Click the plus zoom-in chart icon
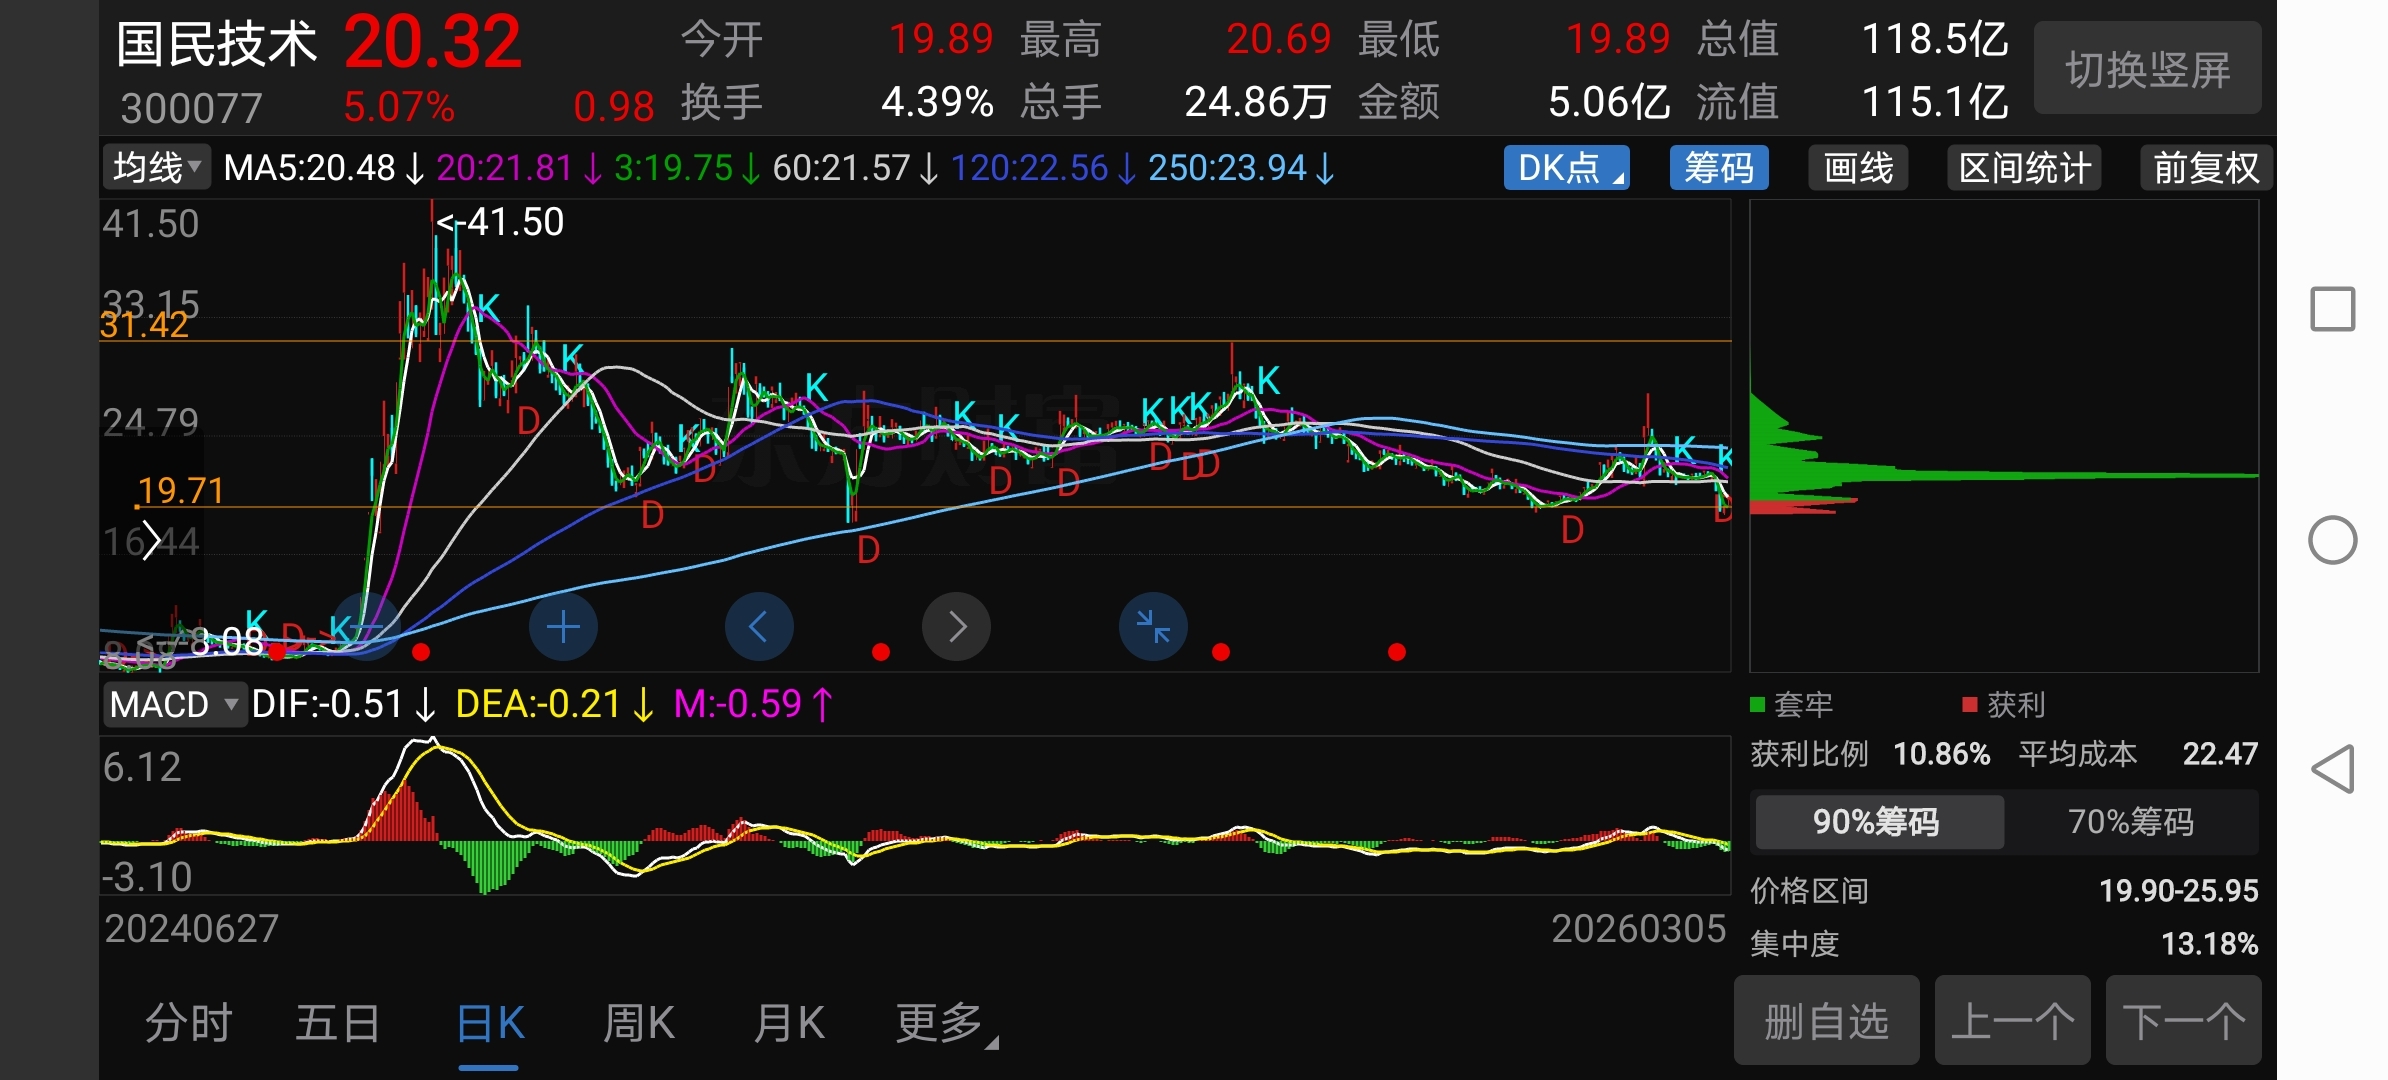Image resolution: width=2388 pixels, height=1080 pixels. (563, 627)
